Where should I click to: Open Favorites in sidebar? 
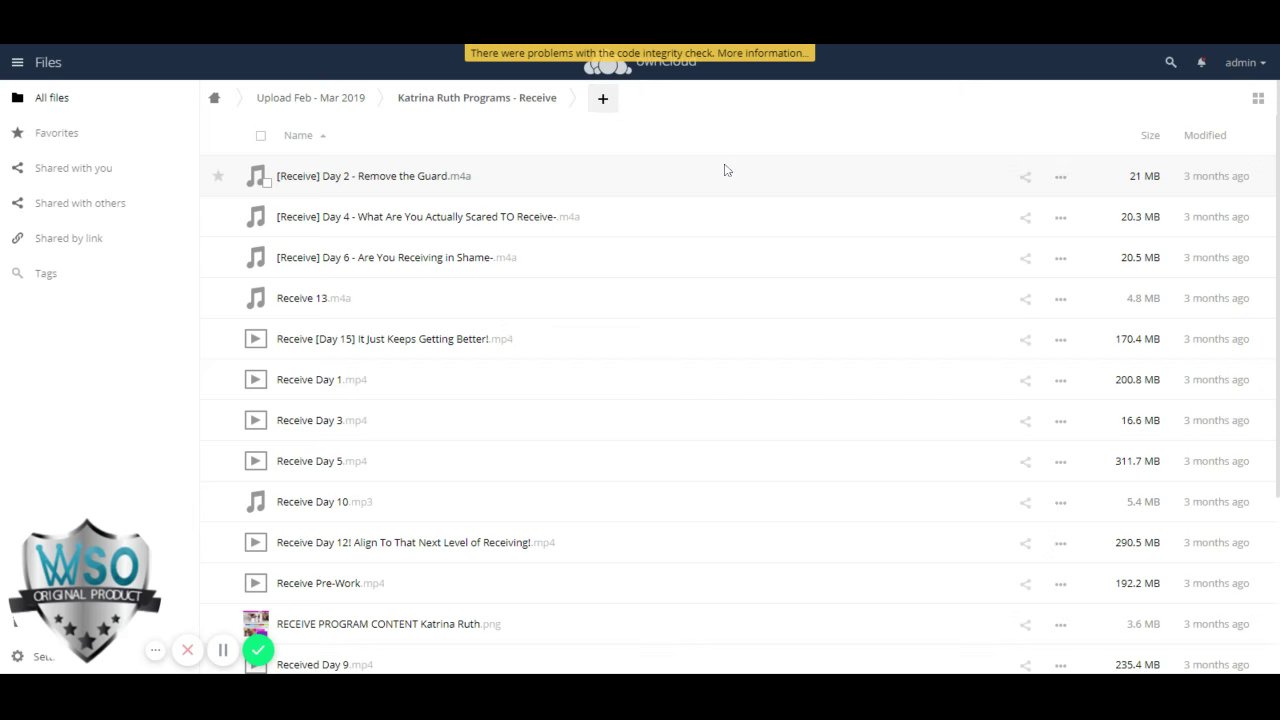pos(56,133)
